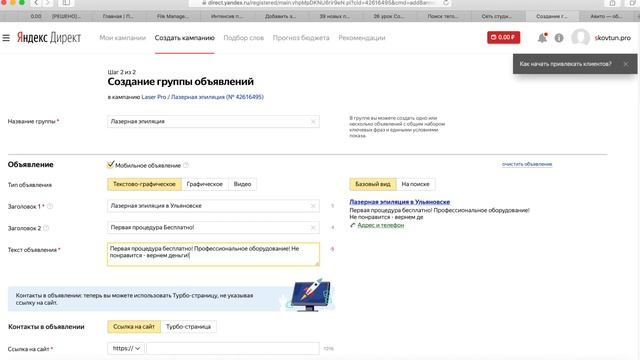The width and height of the screenshot is (640, 360).
Task: Click очистить объявление link
Action: click(x=527, y=164)
